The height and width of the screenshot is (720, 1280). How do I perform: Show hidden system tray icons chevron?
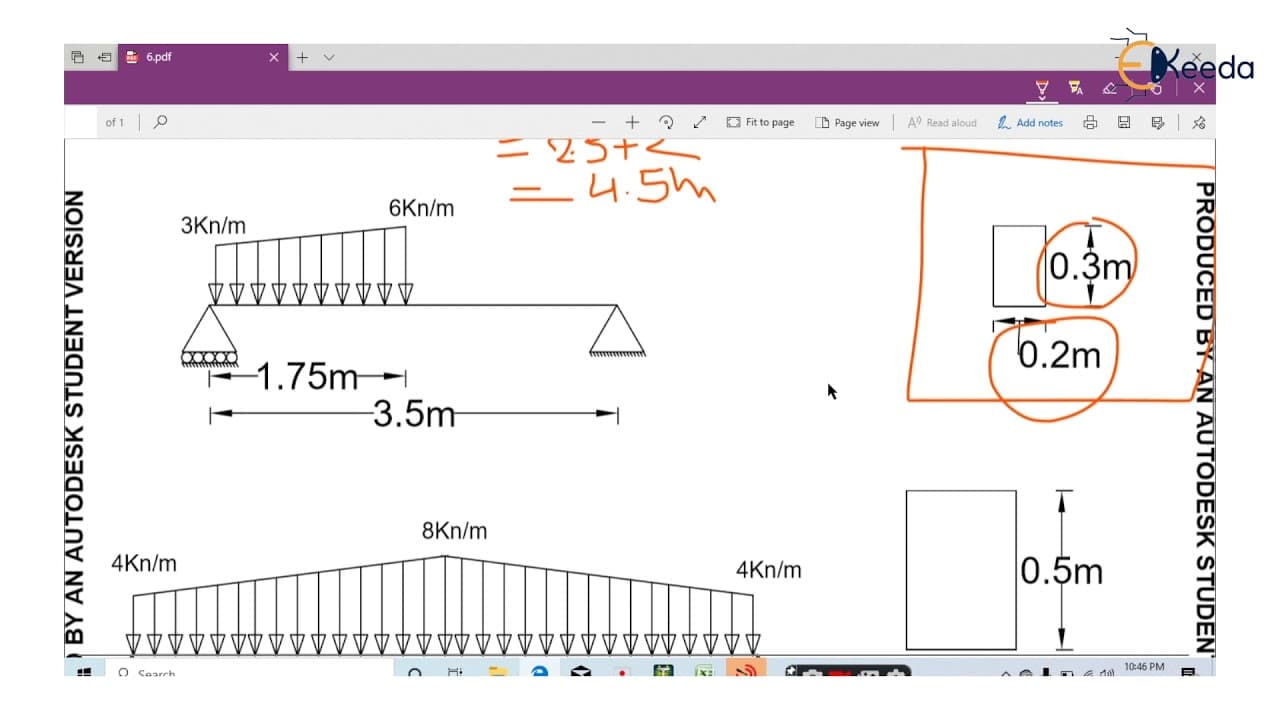coord(1007,673)
